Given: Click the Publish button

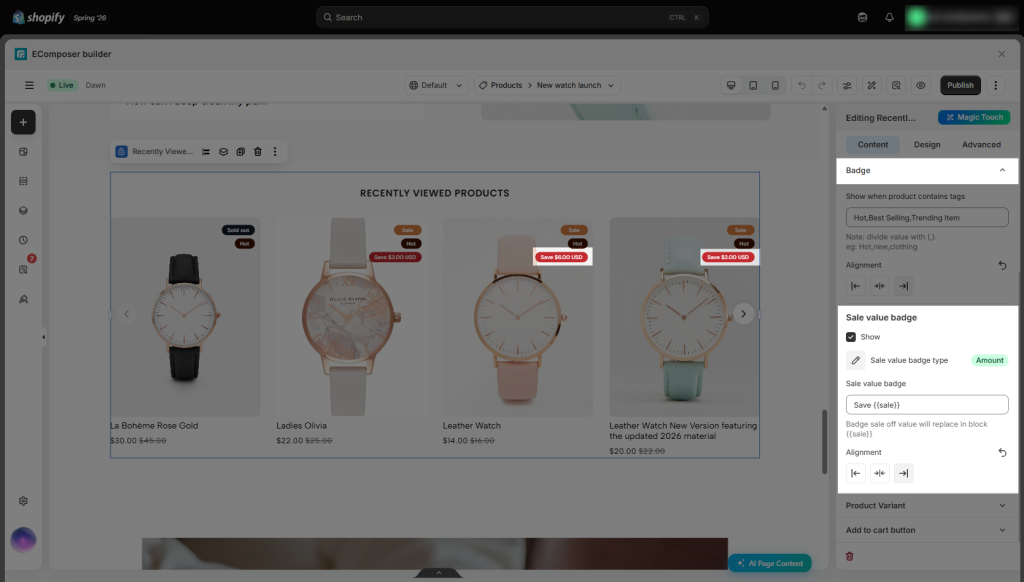Looking at the screenshot, I should pyautogui.click(x=960, y=85).
